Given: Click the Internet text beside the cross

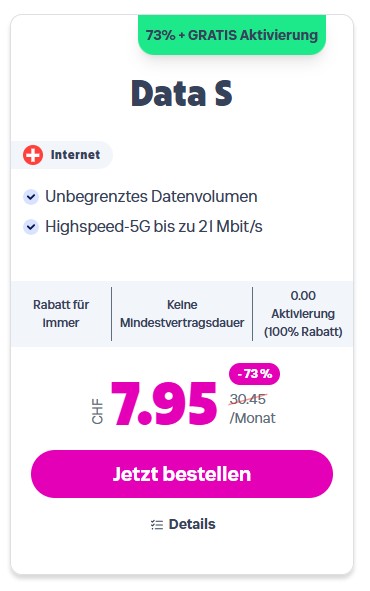Looking at the screenshot, I should coord(75,155).
